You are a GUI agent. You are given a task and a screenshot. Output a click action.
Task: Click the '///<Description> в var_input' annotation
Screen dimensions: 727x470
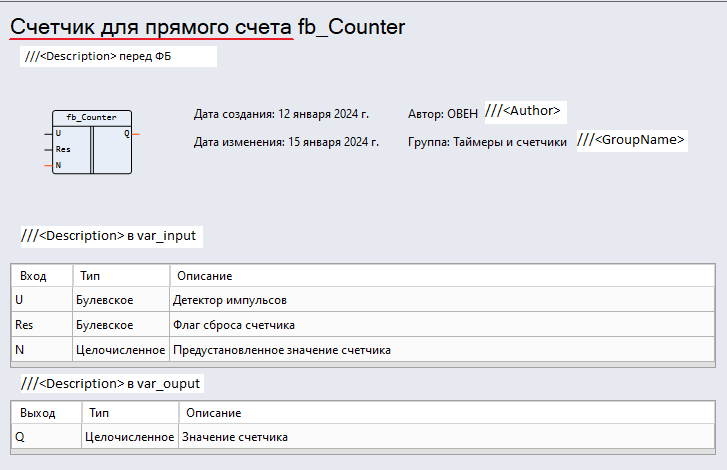(110, 236)
